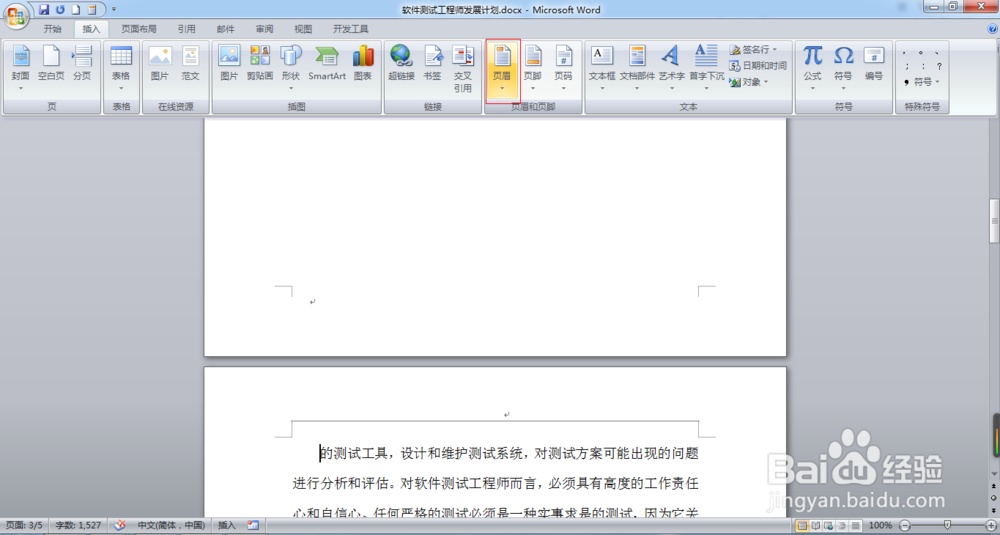Image resolution: width=1000 pixels, height=535 pixels.
Task: Open the 开发工具 ribbon tab
Action: (x=350, y=29)
